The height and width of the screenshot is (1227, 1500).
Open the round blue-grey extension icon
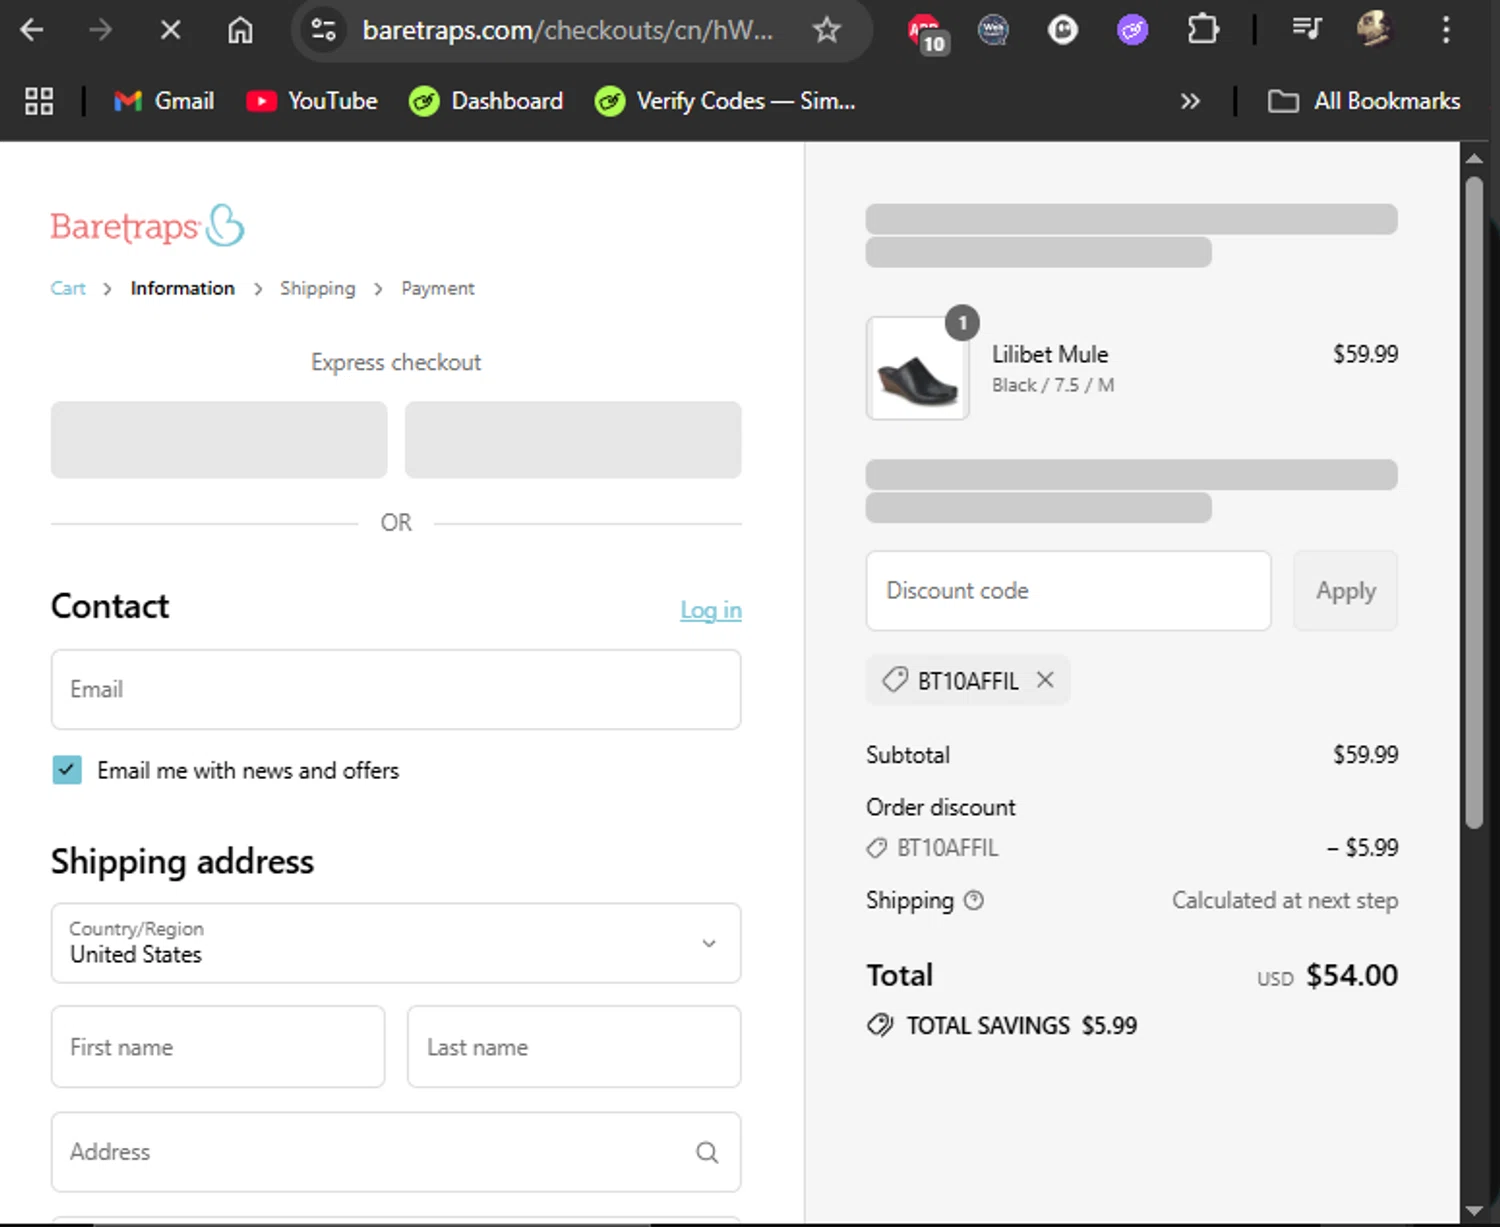click(x=993, y=30)
